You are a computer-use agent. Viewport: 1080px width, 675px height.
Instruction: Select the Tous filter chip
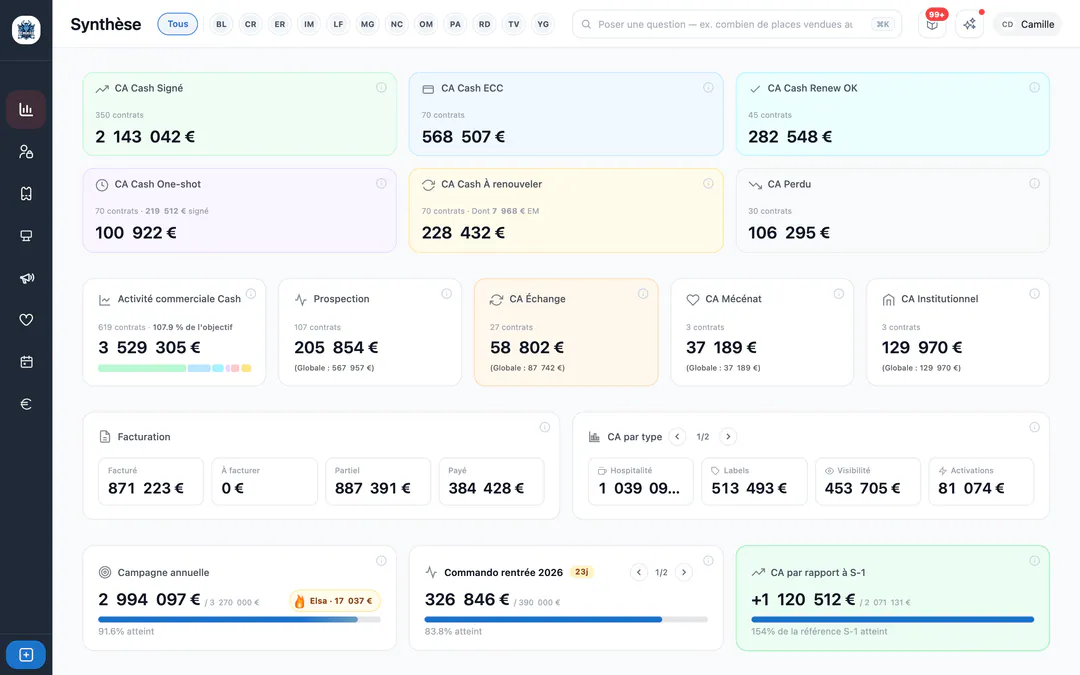(x=178, y=24)
